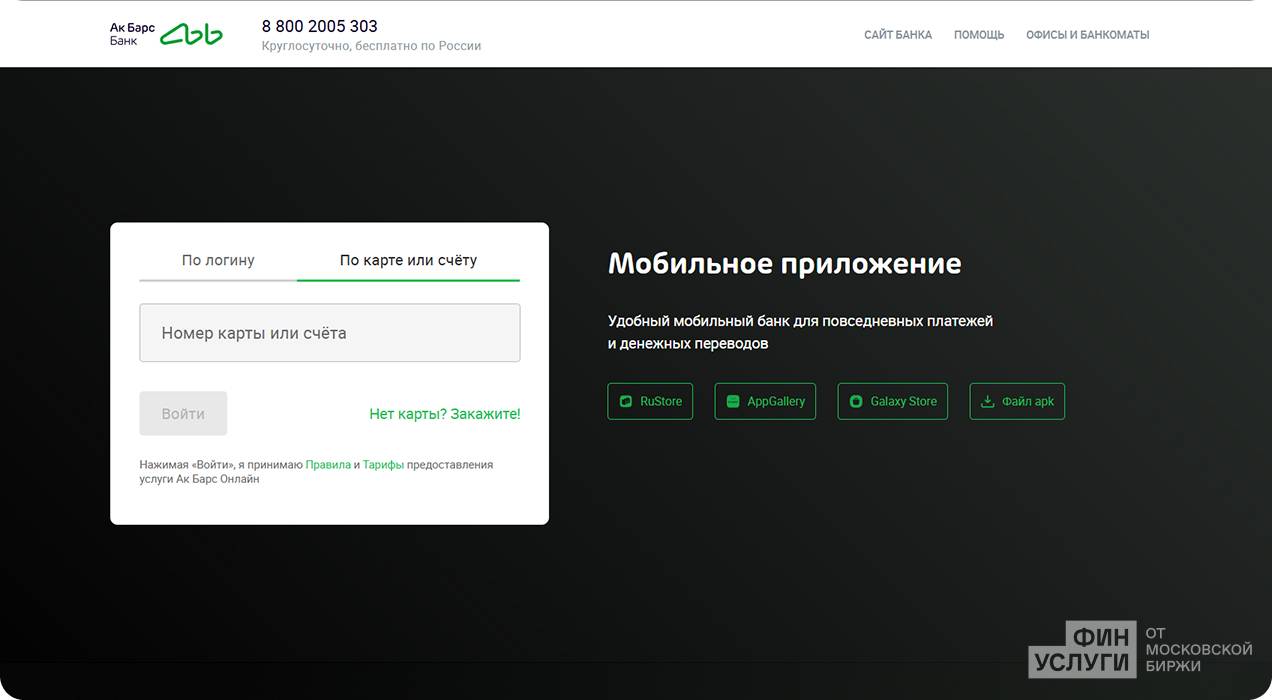Viewport: 1272px width, 700px height.
Task: Open the Тарифы link
Action: (383, 465)
